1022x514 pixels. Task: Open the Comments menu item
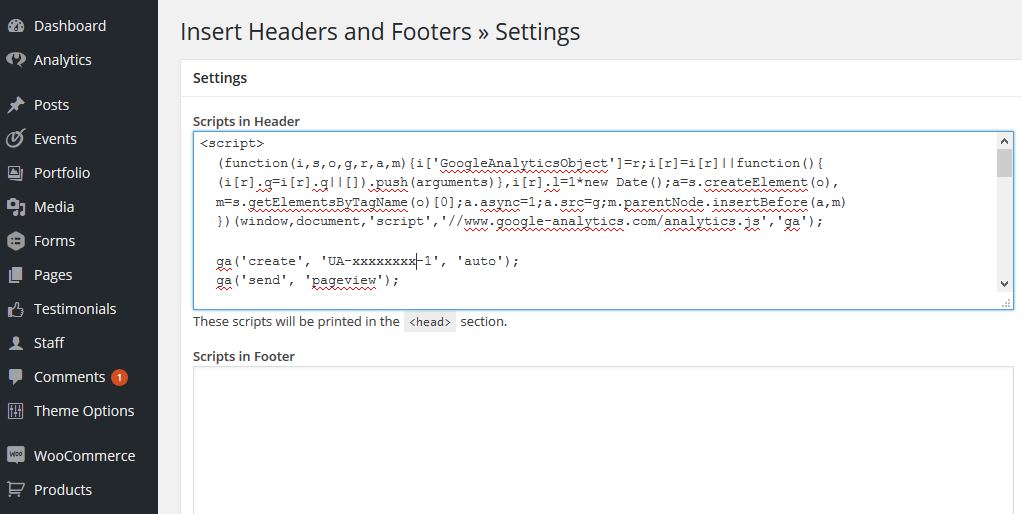pos(69,377)
